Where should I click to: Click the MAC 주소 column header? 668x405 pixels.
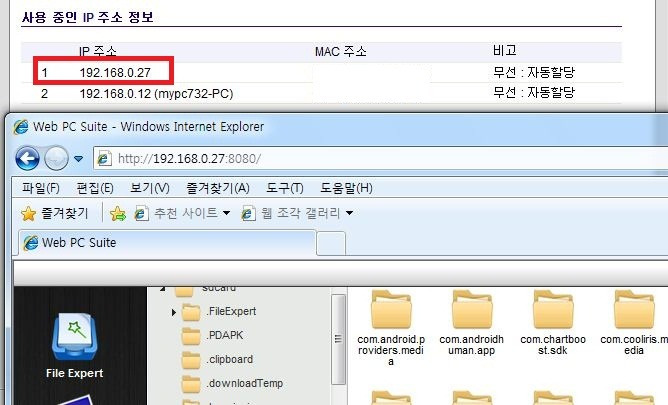pos(340,52)
